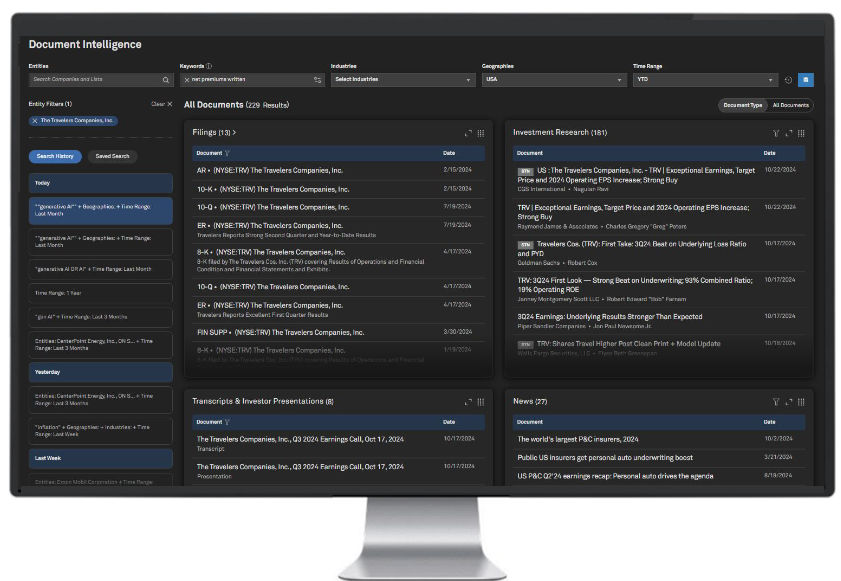
Task: Remove the 'net premiums written' keyword
Action: coord(187,79)
